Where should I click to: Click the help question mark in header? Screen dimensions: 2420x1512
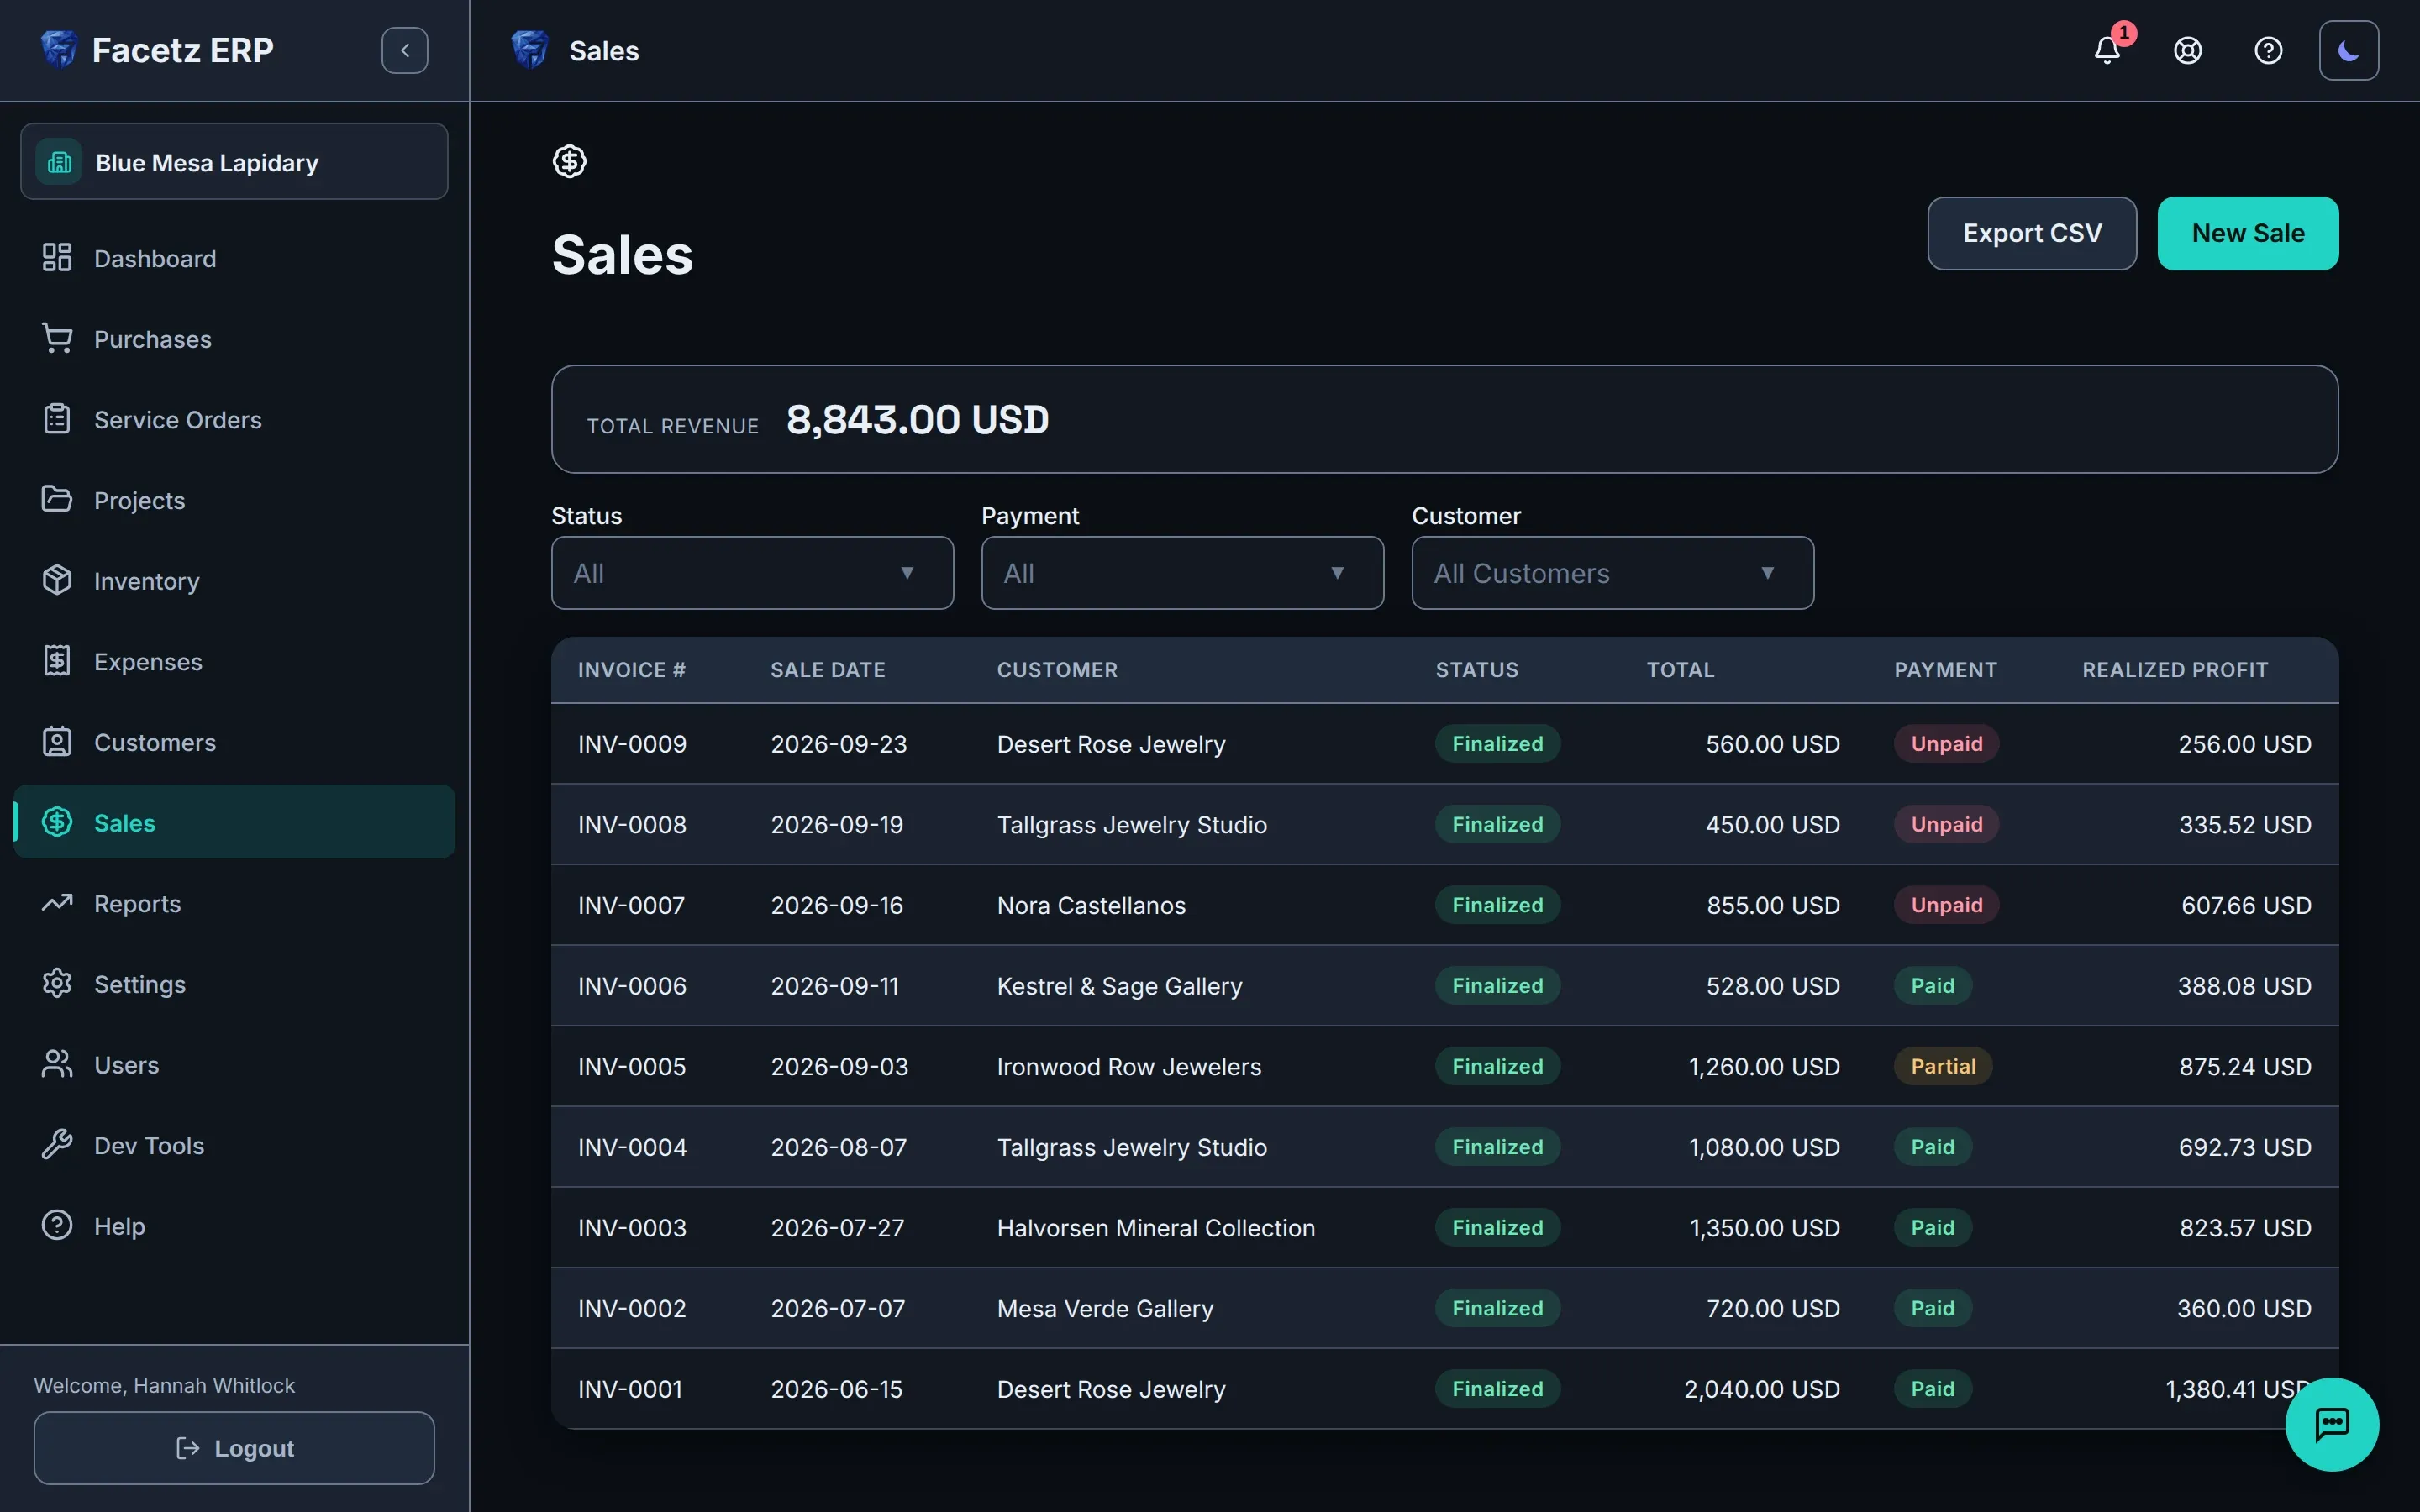pos(2268,50)
